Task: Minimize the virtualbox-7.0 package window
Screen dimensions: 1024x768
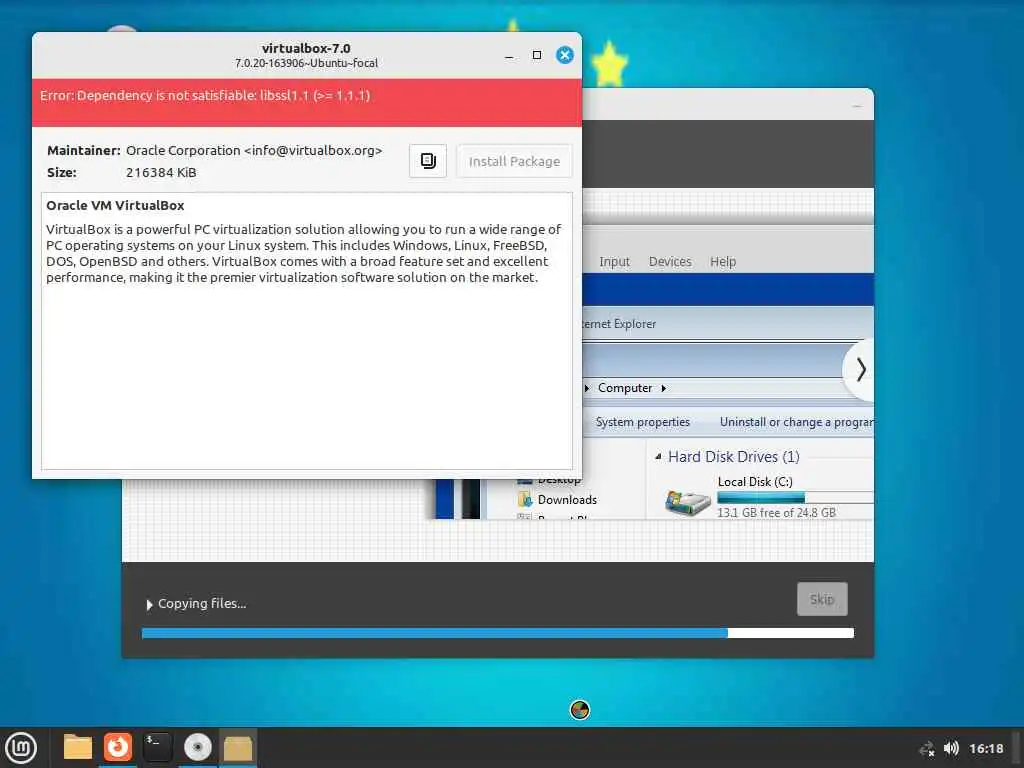Action: click(509, 56)
